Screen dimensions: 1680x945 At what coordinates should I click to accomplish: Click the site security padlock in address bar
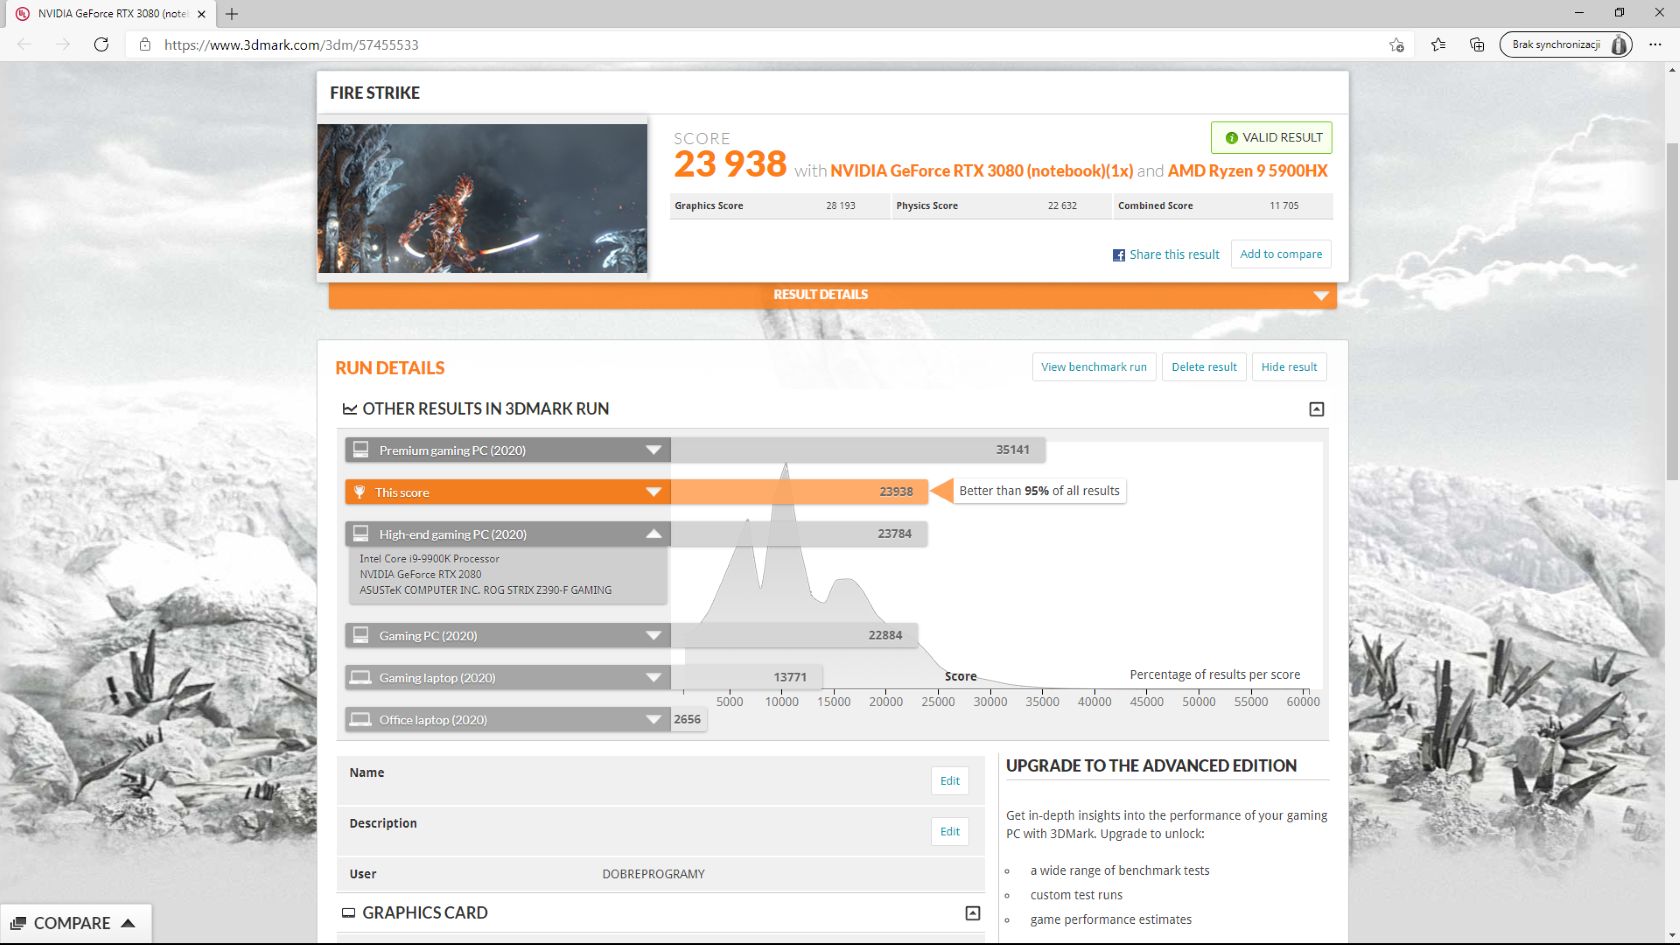tap(146, 45)
